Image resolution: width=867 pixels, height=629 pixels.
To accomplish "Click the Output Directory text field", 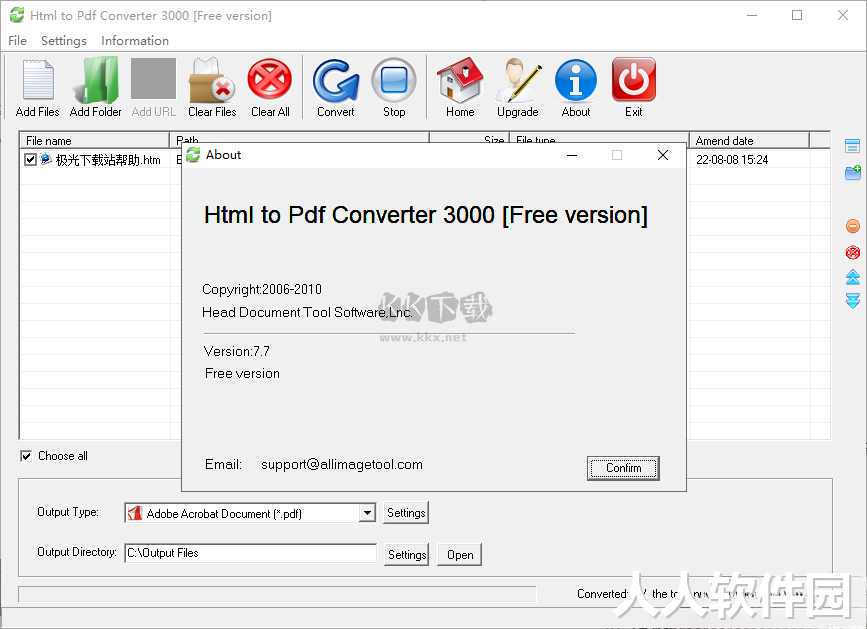I will (x=250, y=553).
